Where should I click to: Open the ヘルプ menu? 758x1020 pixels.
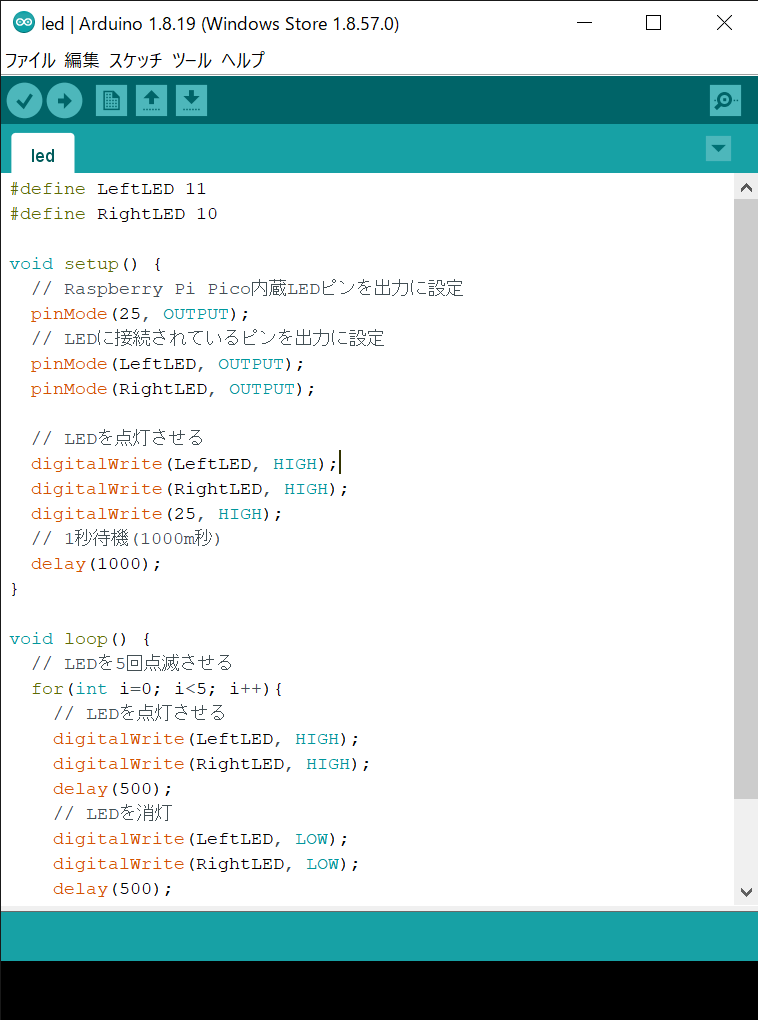(x=243, y=60)
